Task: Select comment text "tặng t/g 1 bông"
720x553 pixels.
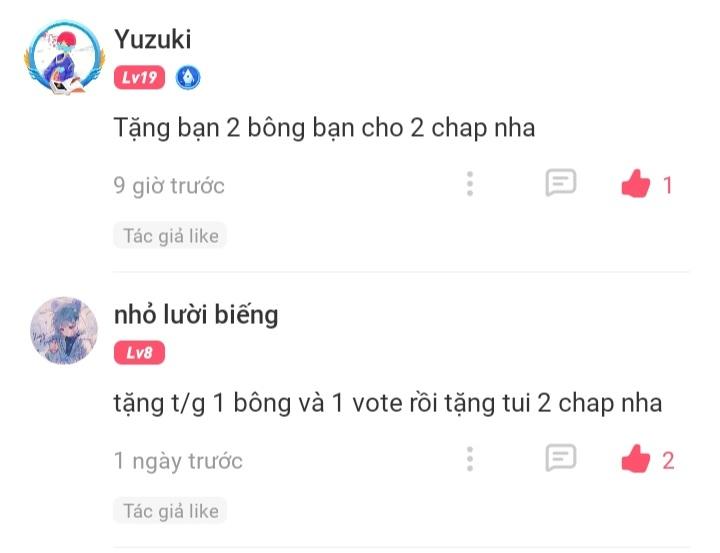Action: click(x=202, y=404)
